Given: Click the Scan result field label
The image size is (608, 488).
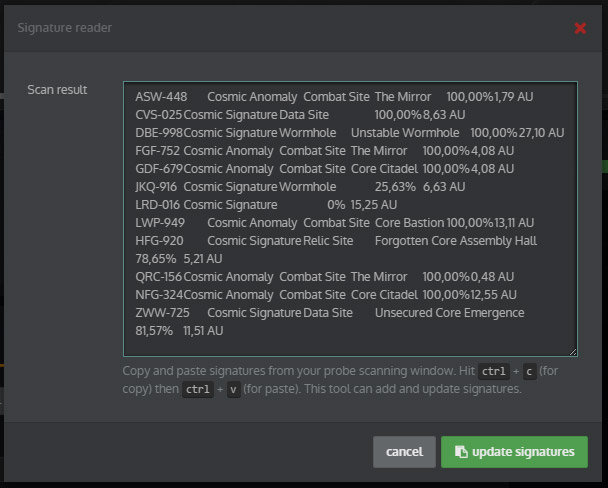Looking at the screenshot, I should point(57,90).
